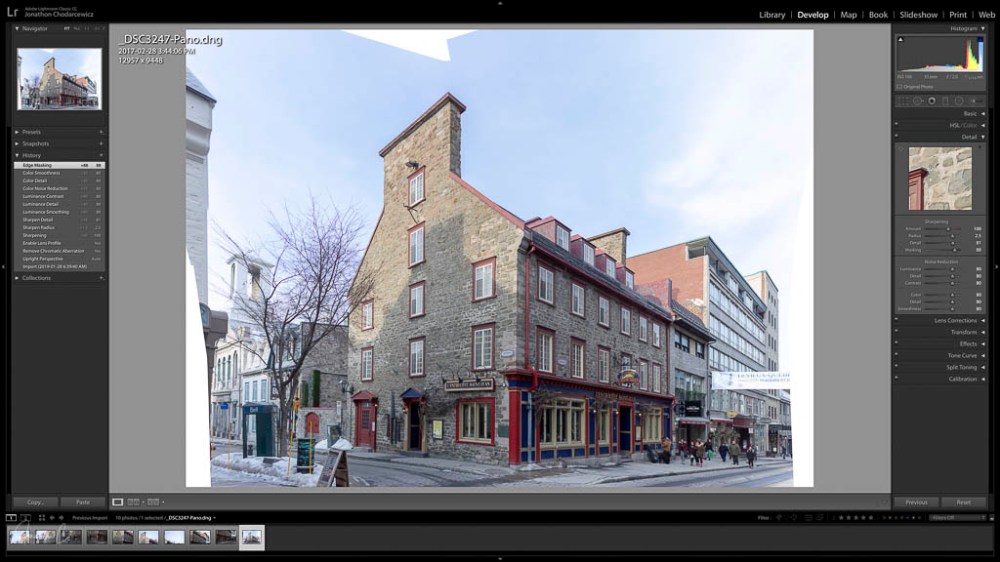This screenshot has width=1000, height=562.
Task: Choose the Radial Filter tool
Action: [x=958, y=101]
